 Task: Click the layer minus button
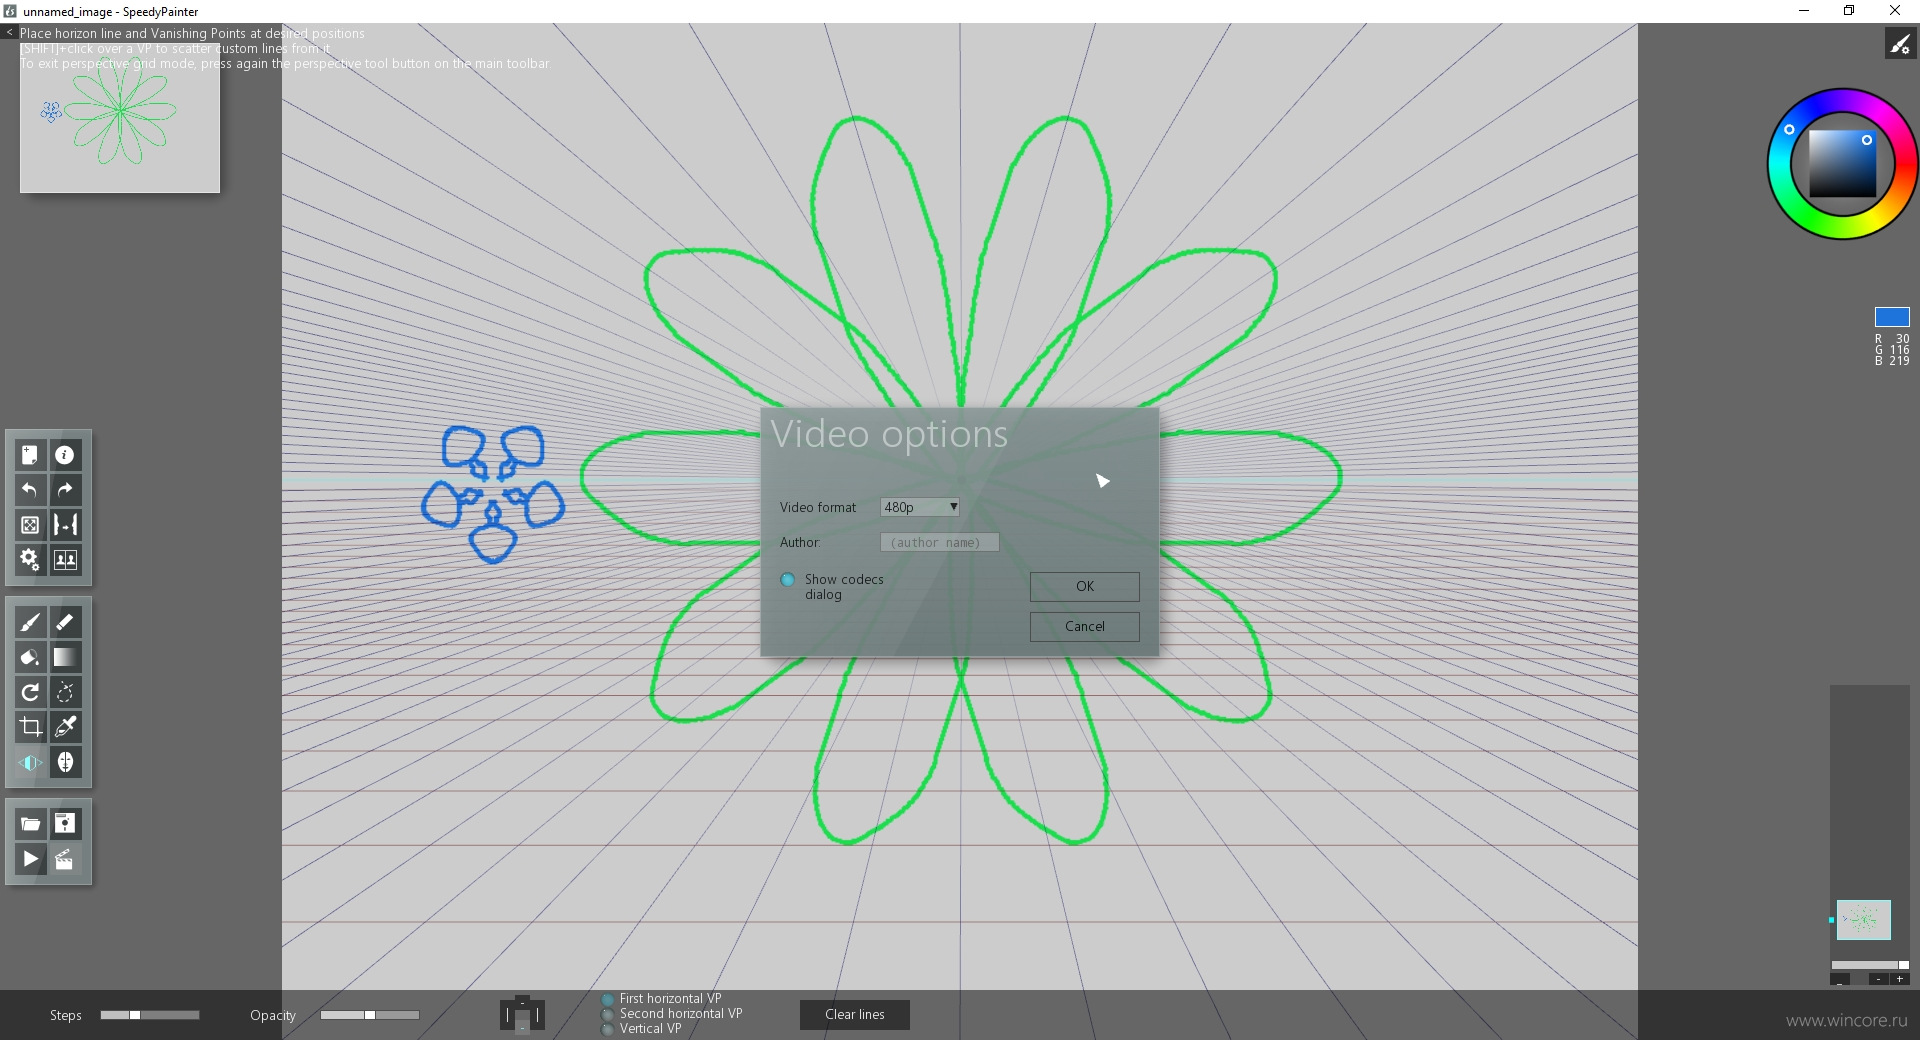point(1879,979)
